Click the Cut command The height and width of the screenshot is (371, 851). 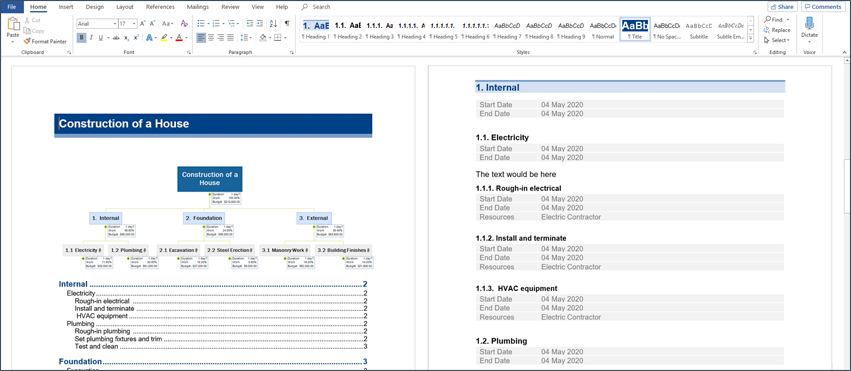pos(32,20)
